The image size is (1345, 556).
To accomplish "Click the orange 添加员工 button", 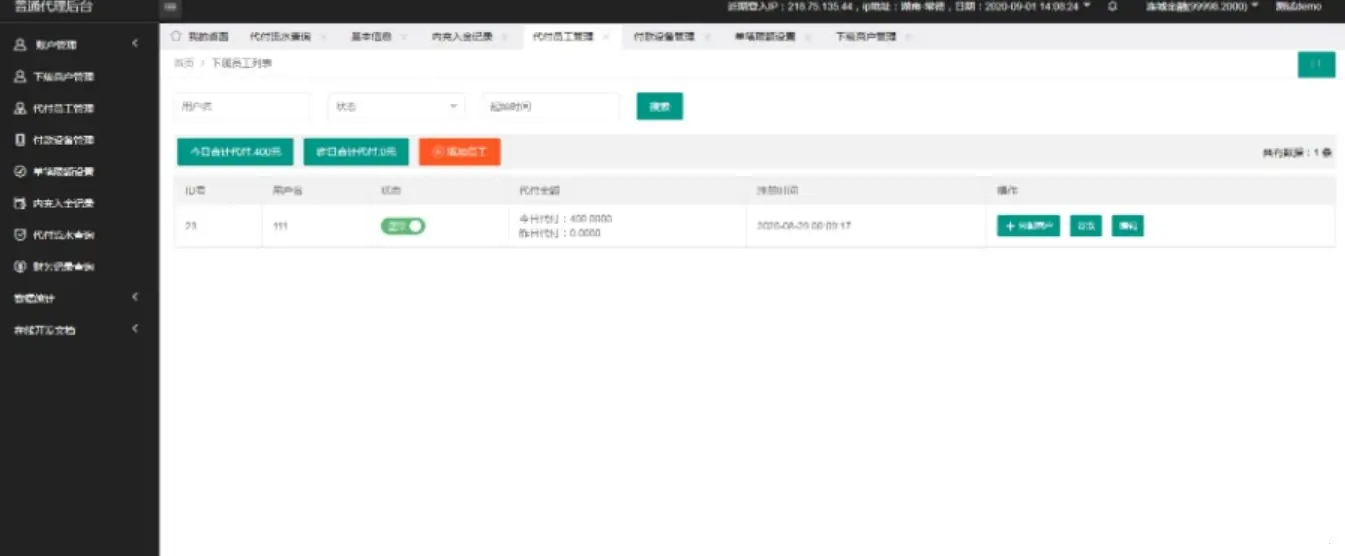I will tap(459, 152).
